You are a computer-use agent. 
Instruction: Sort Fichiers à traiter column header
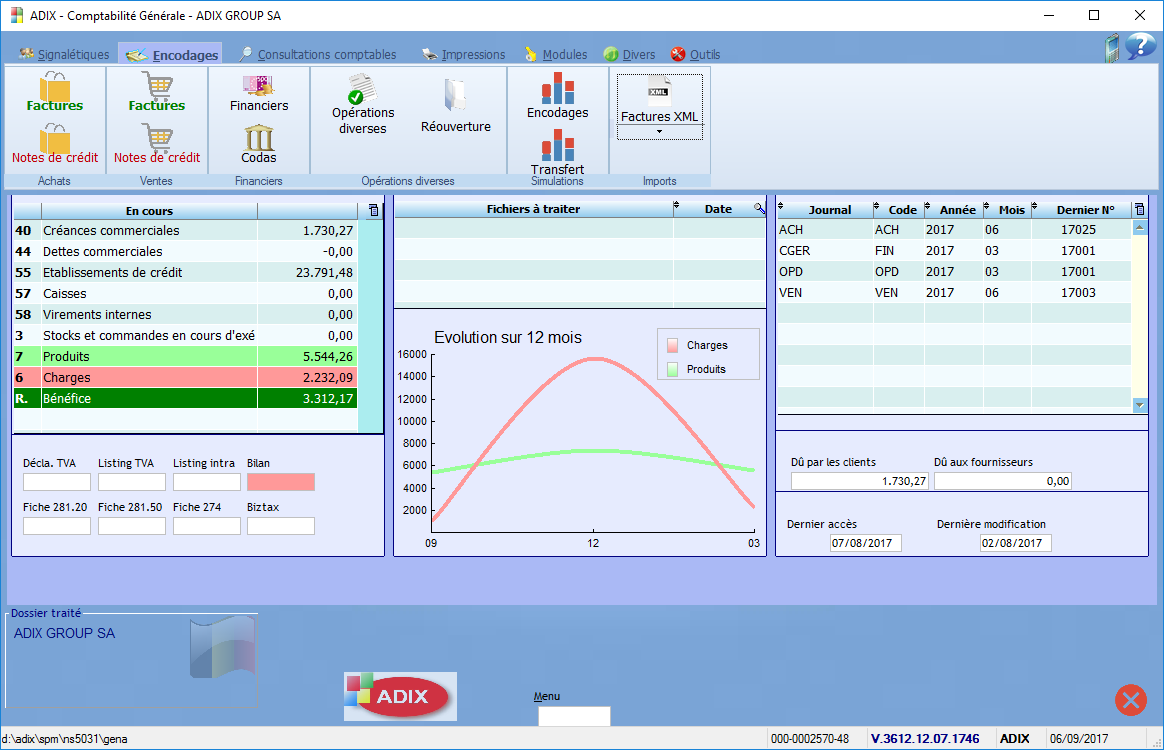[533, 209]
